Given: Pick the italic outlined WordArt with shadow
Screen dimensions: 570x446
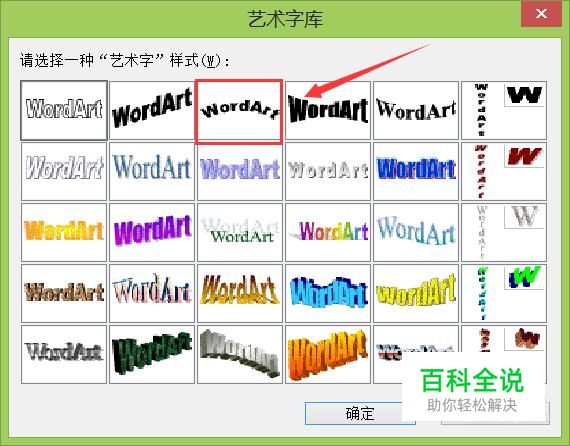Looking at the screenshot, I should 64,172.
